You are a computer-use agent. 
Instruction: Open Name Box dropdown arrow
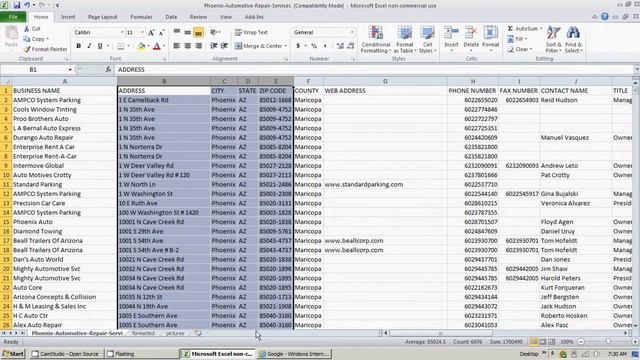(x=70, y=70)
